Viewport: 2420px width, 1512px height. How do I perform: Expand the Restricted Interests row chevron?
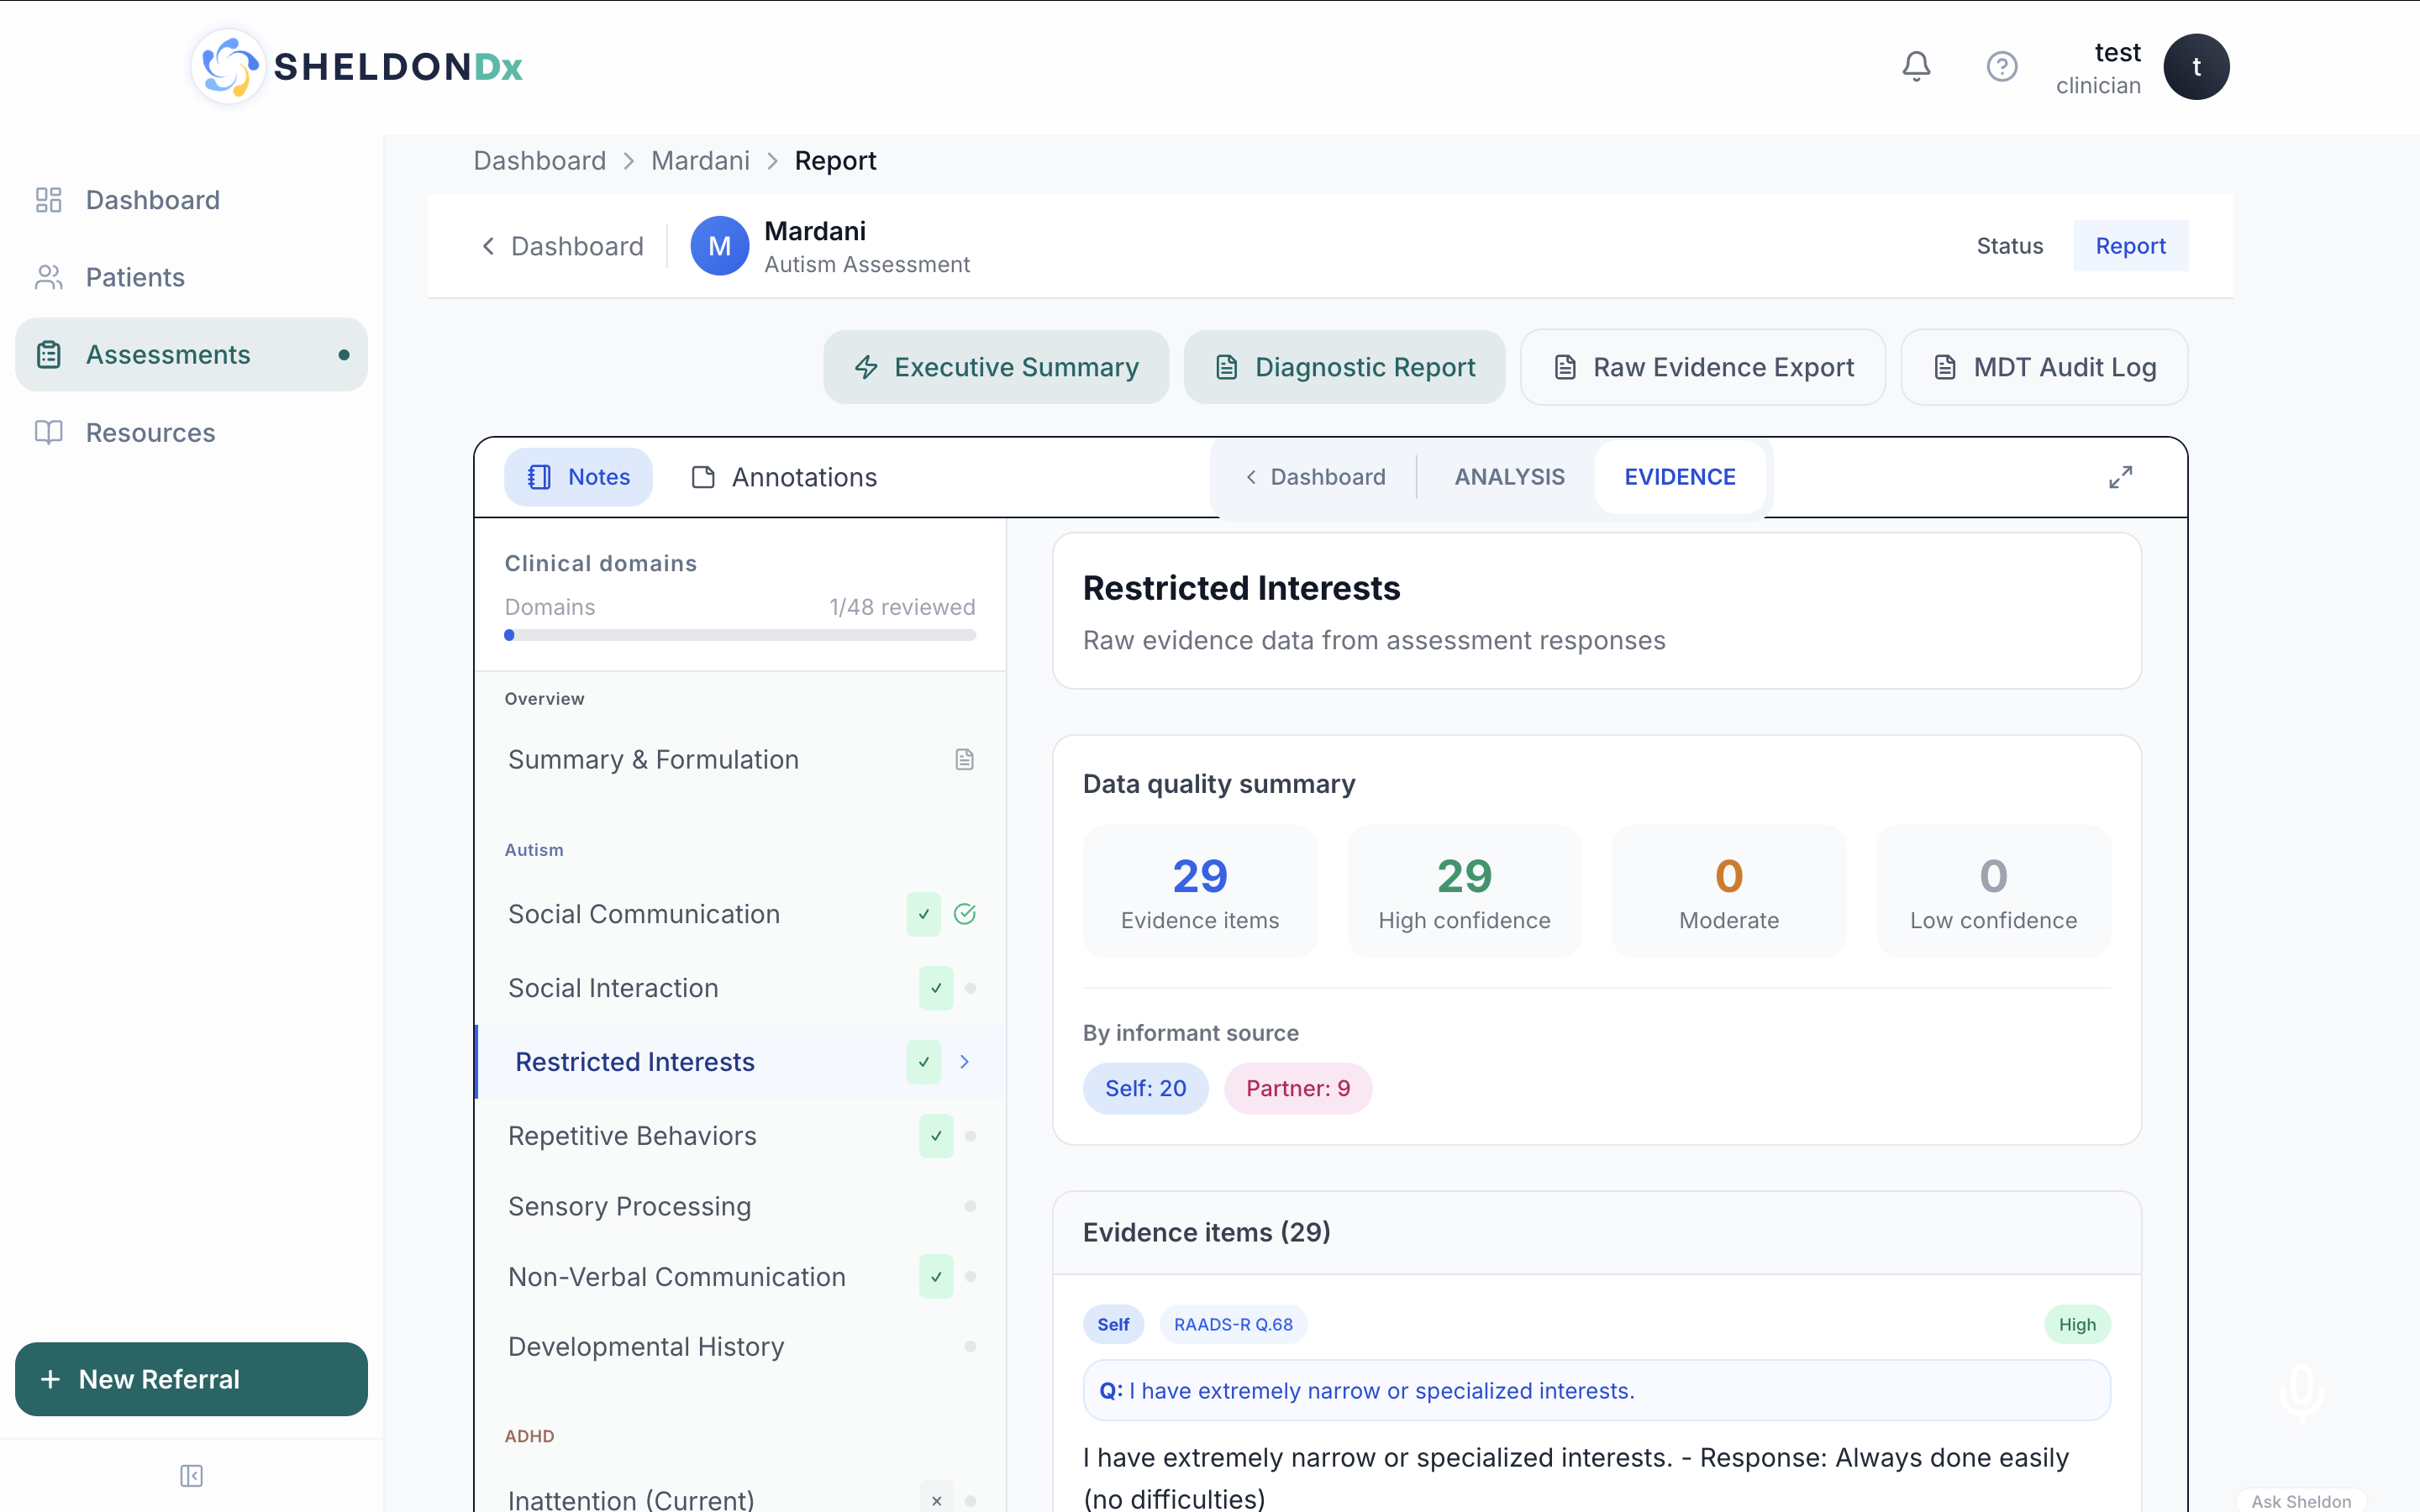(965, 1062)
